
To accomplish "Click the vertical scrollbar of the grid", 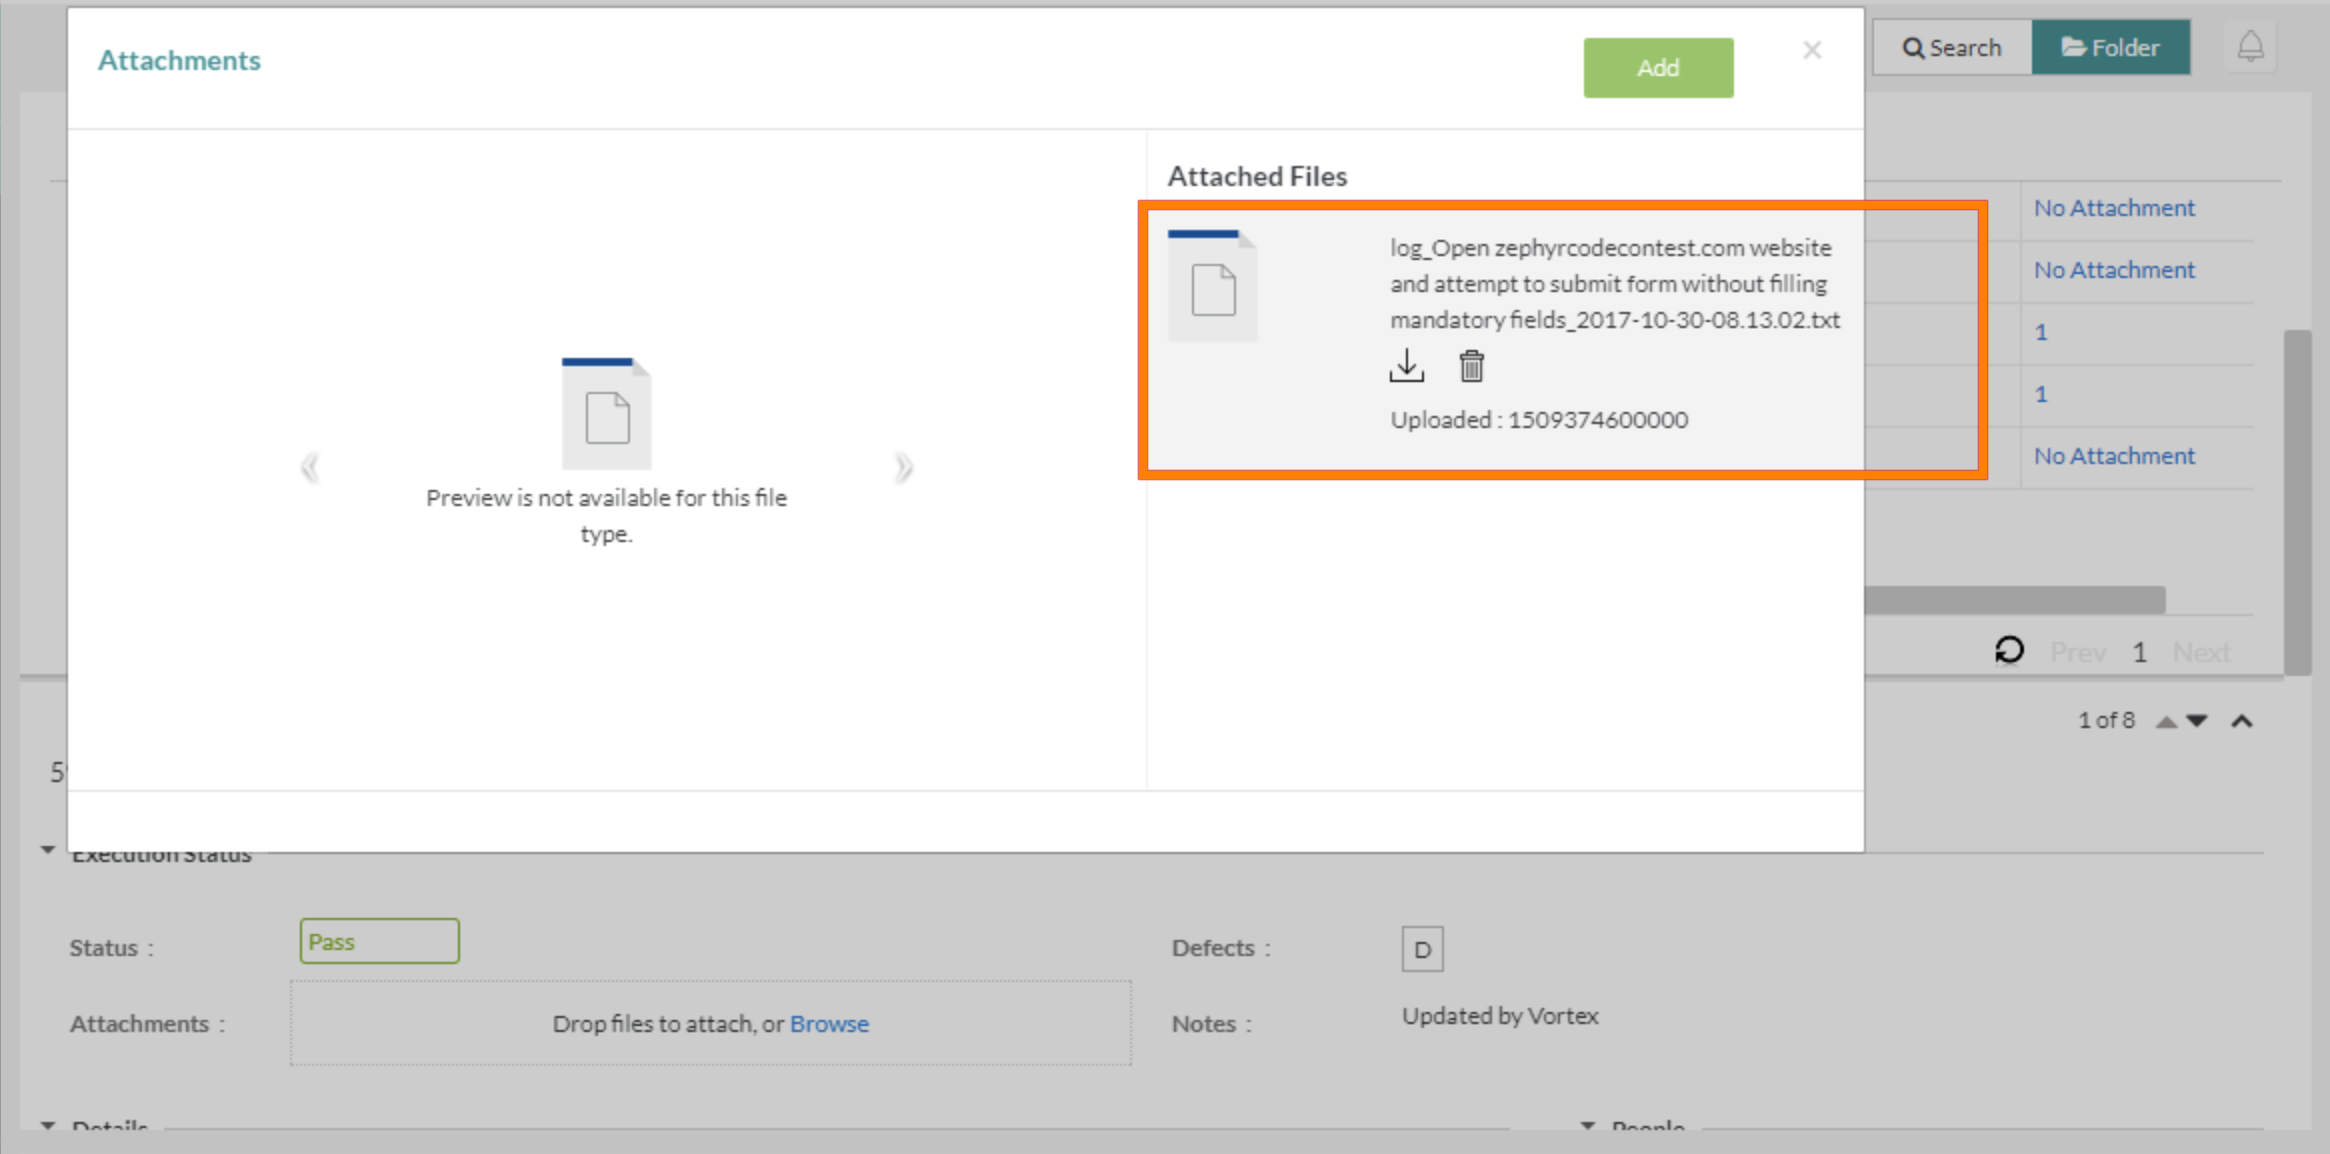I will 2297,502.
